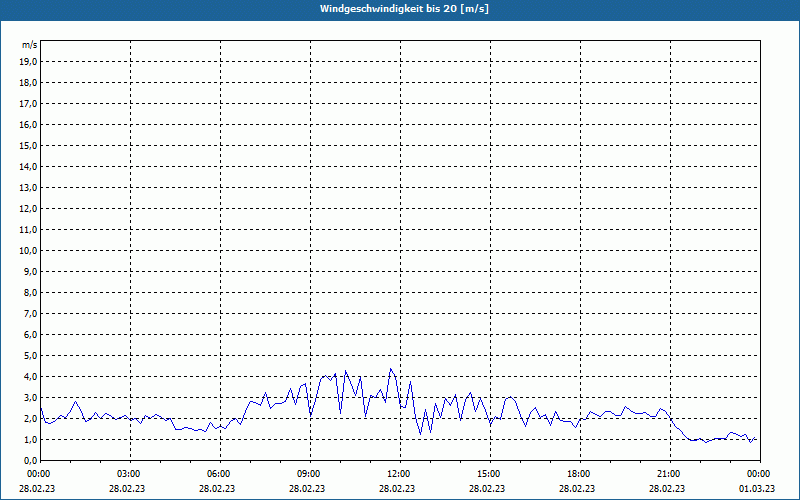Click the 18,0 y-axis label
This screenshot has height=500, width=800.
(28, 83)
